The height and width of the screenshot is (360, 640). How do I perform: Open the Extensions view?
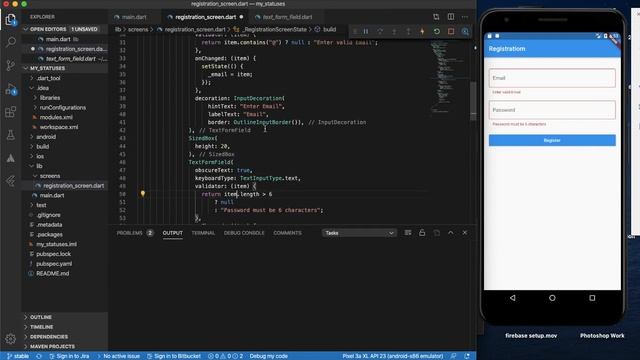click(11, 112)
